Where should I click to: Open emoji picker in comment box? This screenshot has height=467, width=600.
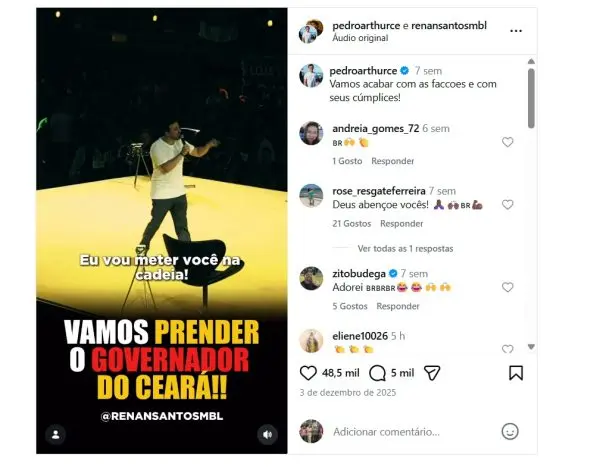pos(510,432)
